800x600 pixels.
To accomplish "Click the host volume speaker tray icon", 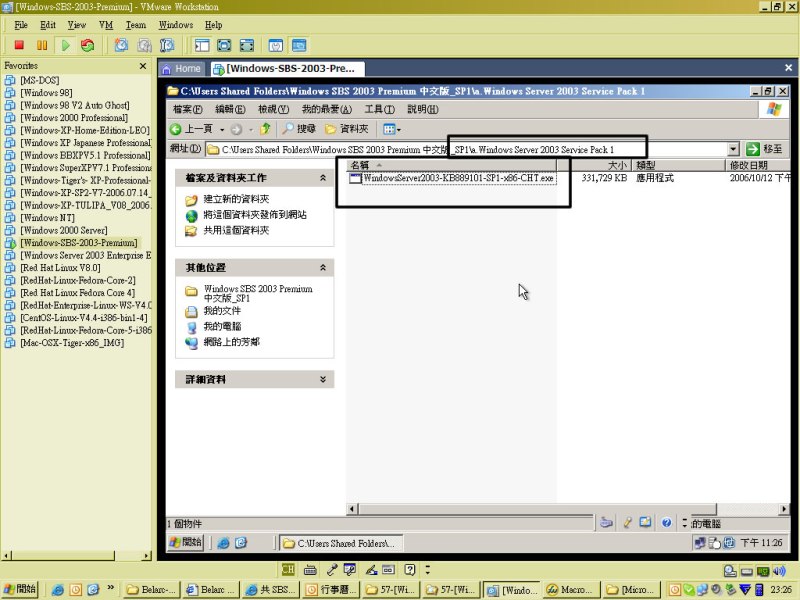I will tap(779, 571).
